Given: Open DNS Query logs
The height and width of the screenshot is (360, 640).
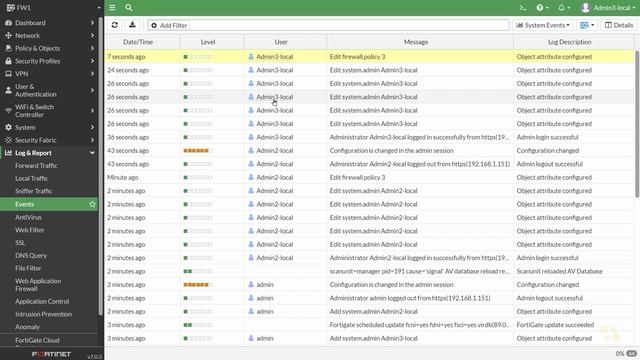Looking at the screenshot, I should point(31,256).
